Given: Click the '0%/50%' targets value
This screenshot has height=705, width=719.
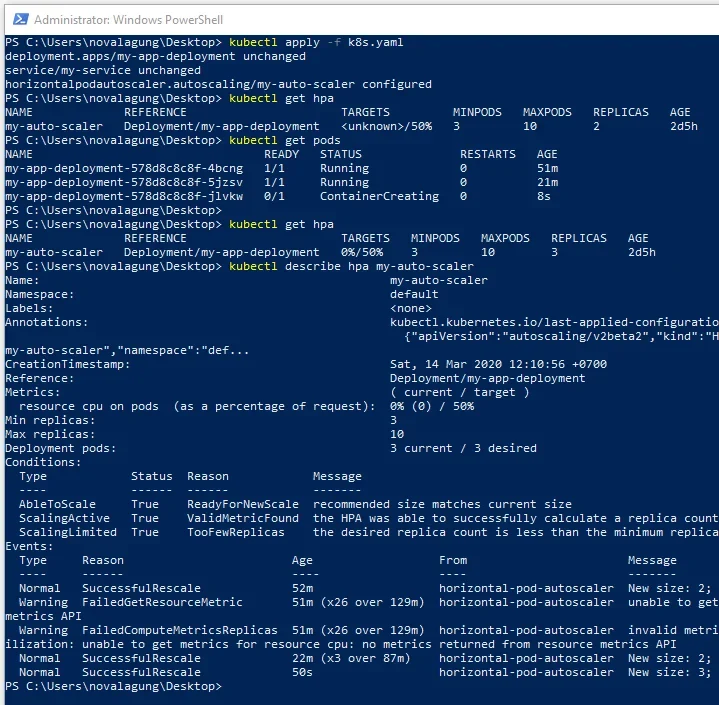Looking at the screenshot, I should tap(362, 252).
